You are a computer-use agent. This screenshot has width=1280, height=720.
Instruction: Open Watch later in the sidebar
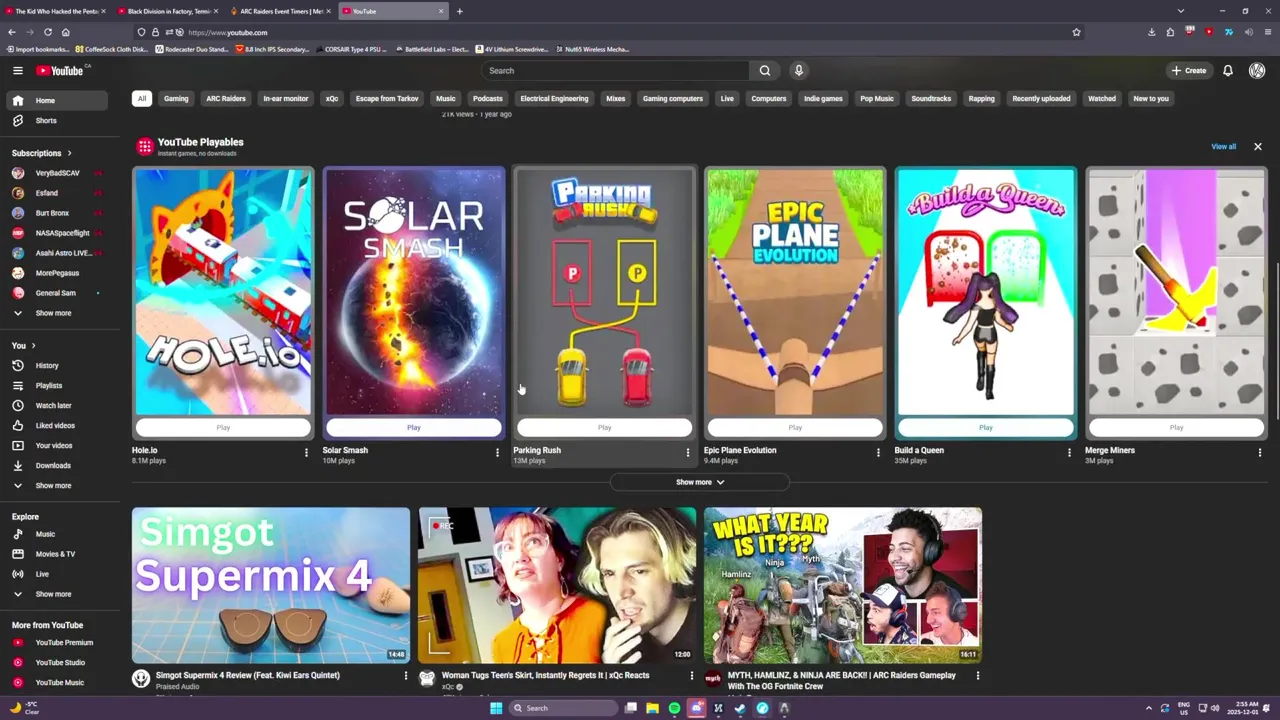pyautogui.click(x=56, y=405)
